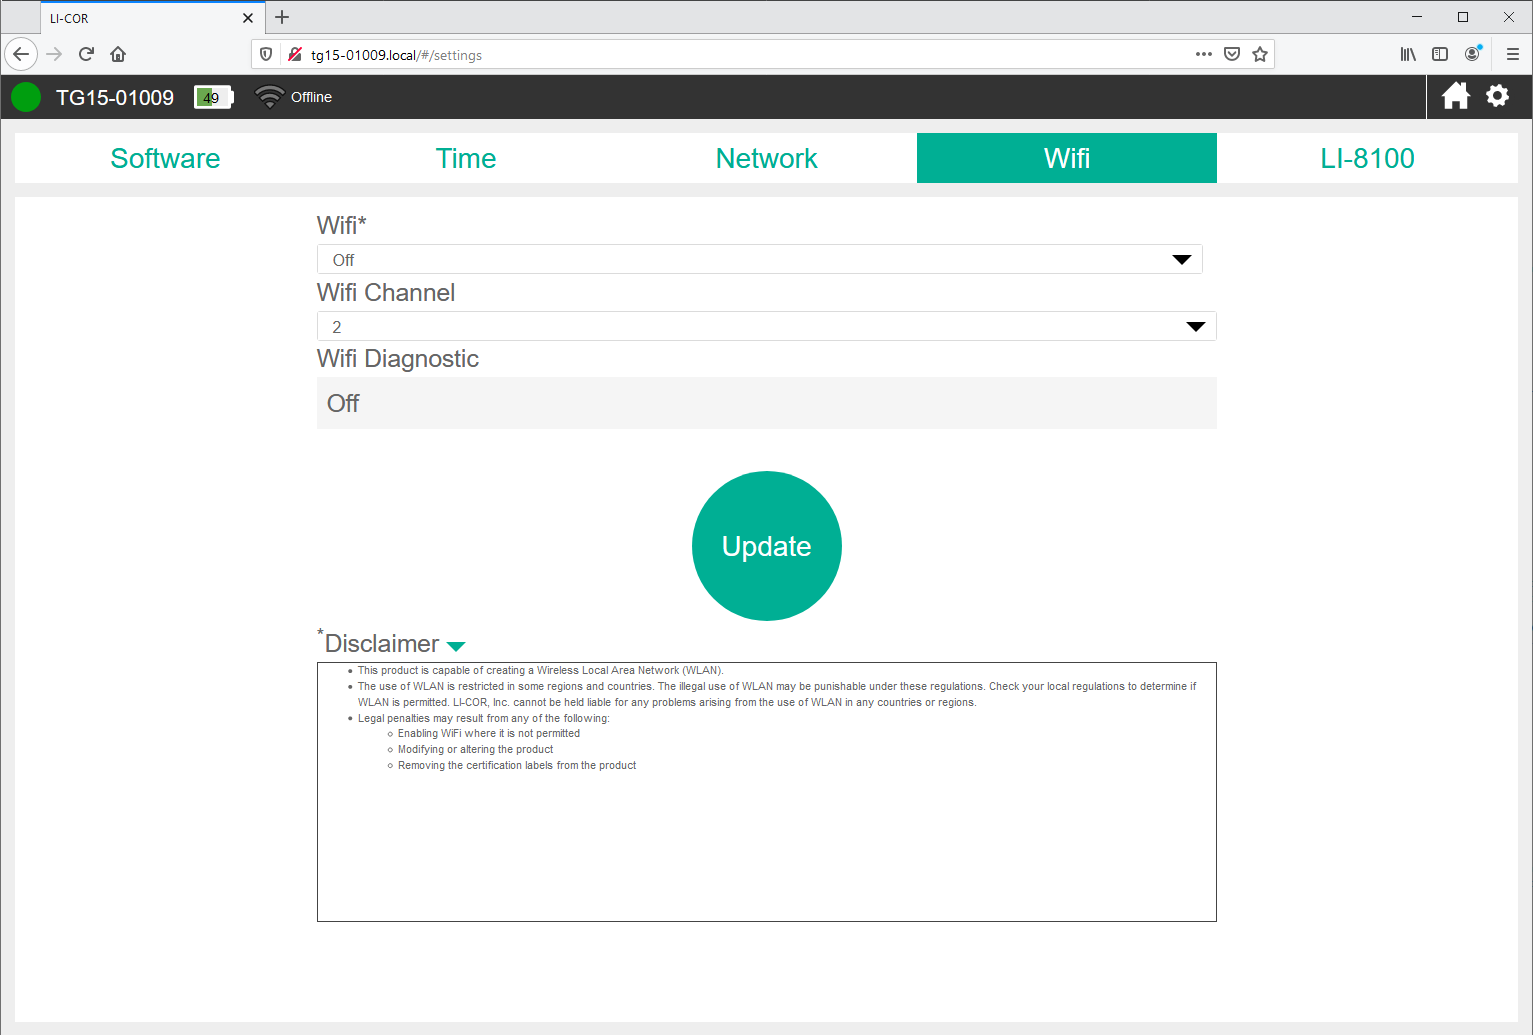The width and height of the screenshot is (1533, 1035).
Task: Click the insecure connection padlock icon
Action: [295, 54]
